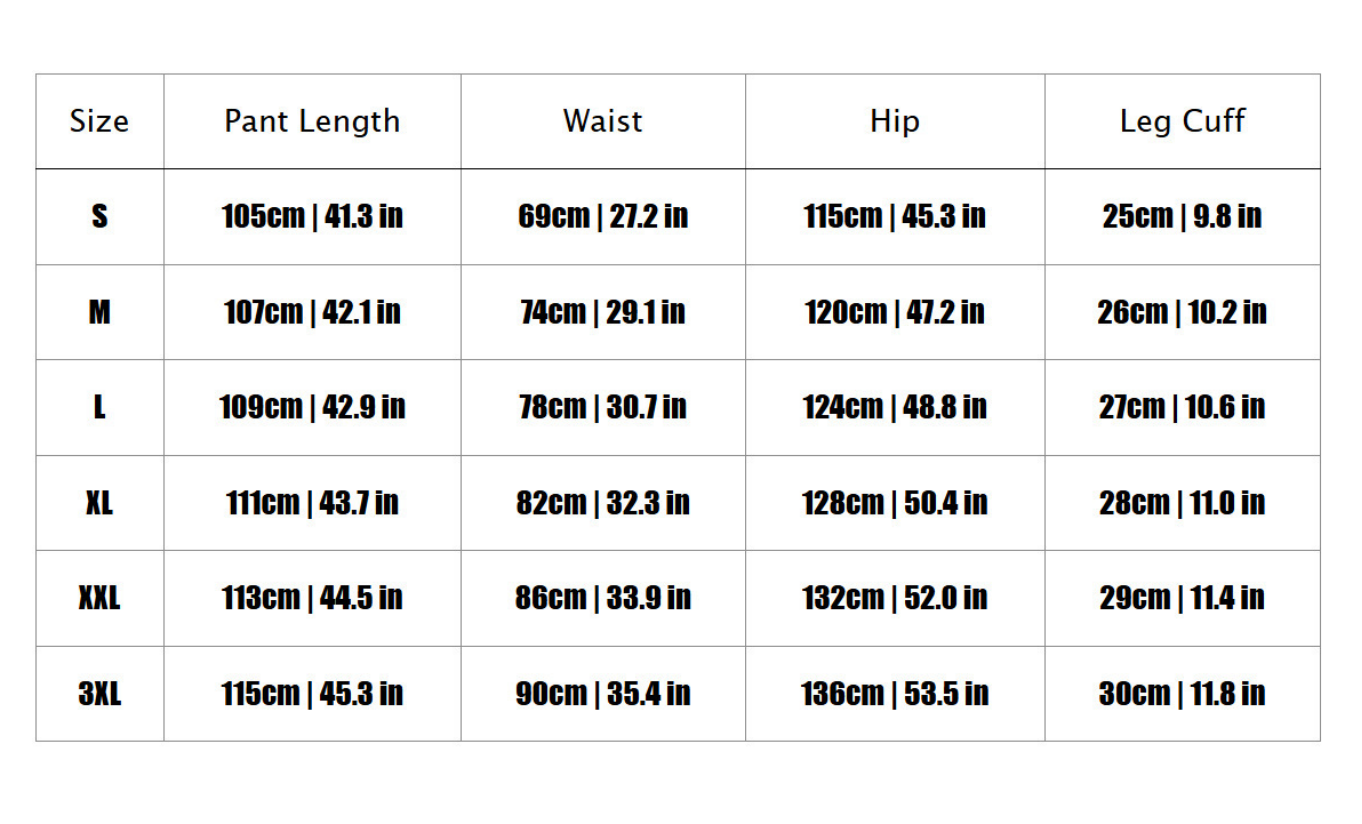The height and width of the screenshot is (824, 1362).
Task: Select the 3XL size row label
Action: coord(99,693)
